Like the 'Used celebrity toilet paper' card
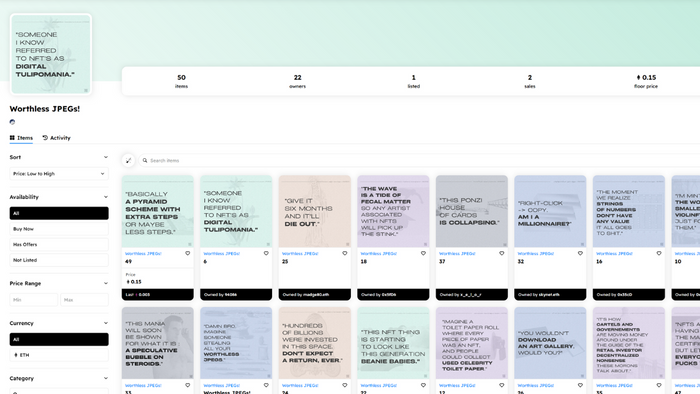 click(502, 385)
